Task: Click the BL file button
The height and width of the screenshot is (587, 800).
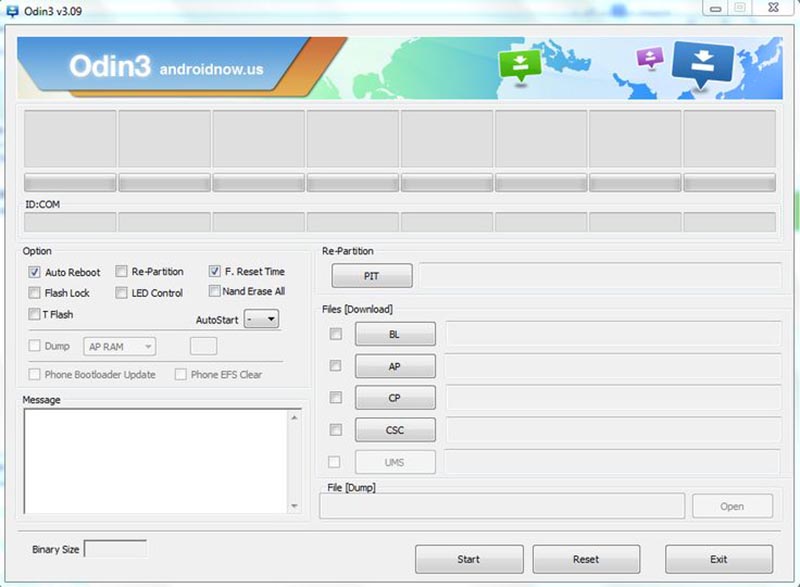Action: coord(395,334)
